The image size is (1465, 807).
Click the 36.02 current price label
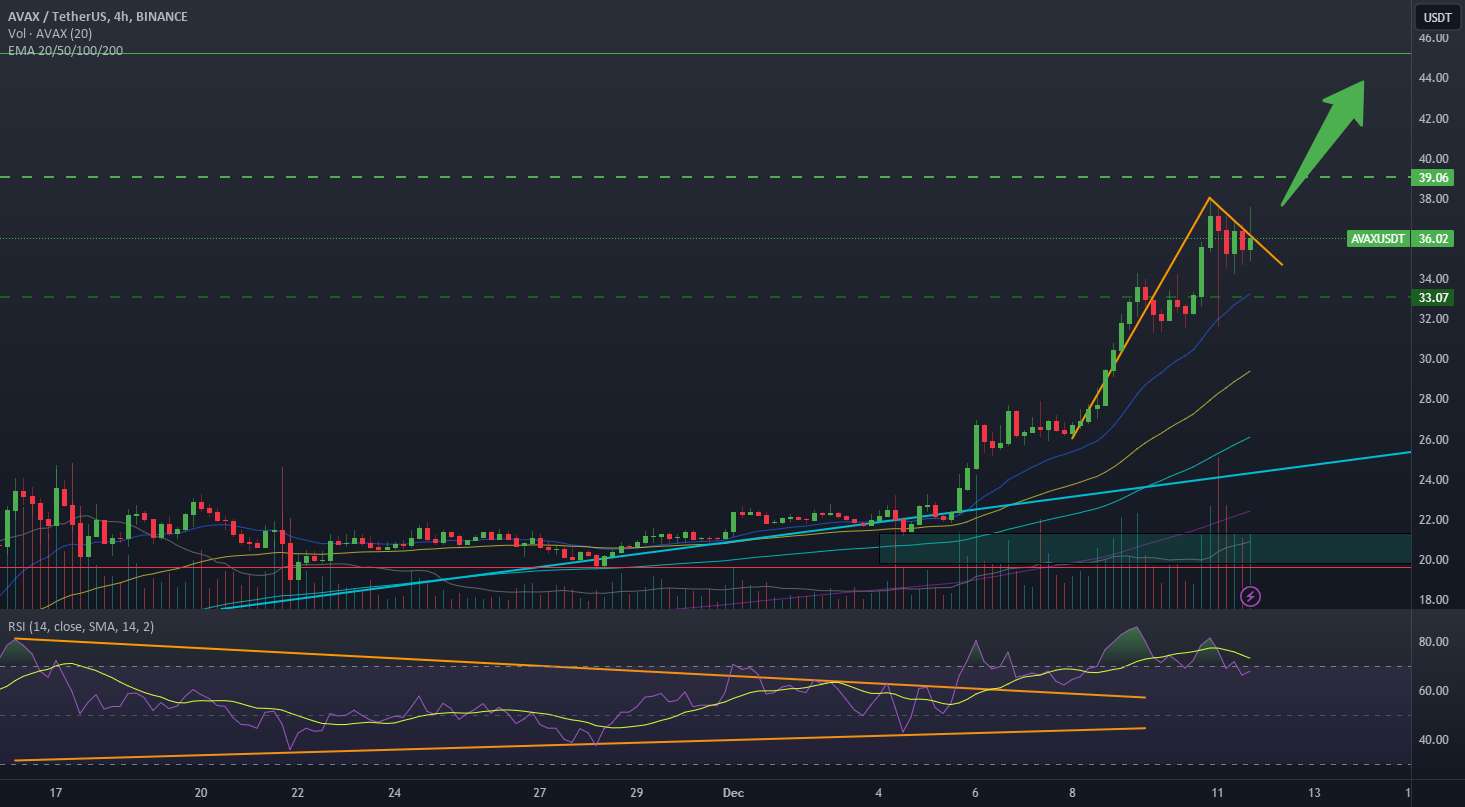(x=1434, y=239)
